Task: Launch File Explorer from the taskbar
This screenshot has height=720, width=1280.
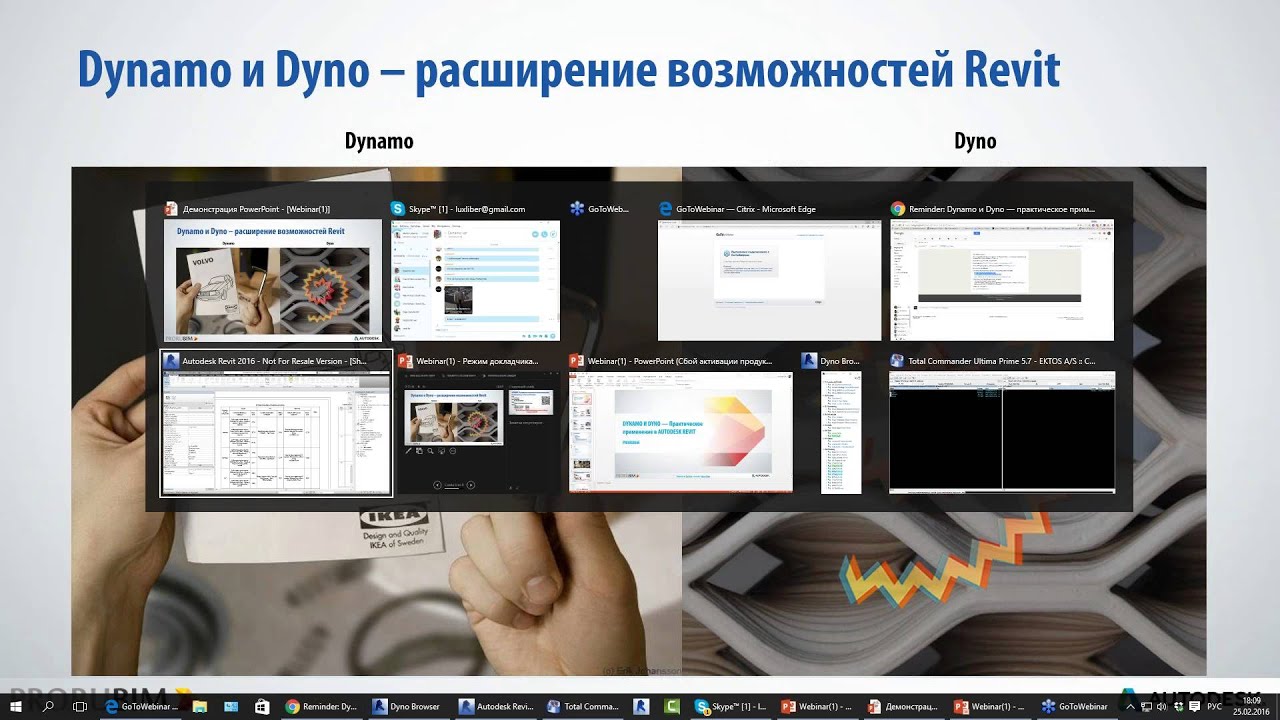Action: point(200,706)
